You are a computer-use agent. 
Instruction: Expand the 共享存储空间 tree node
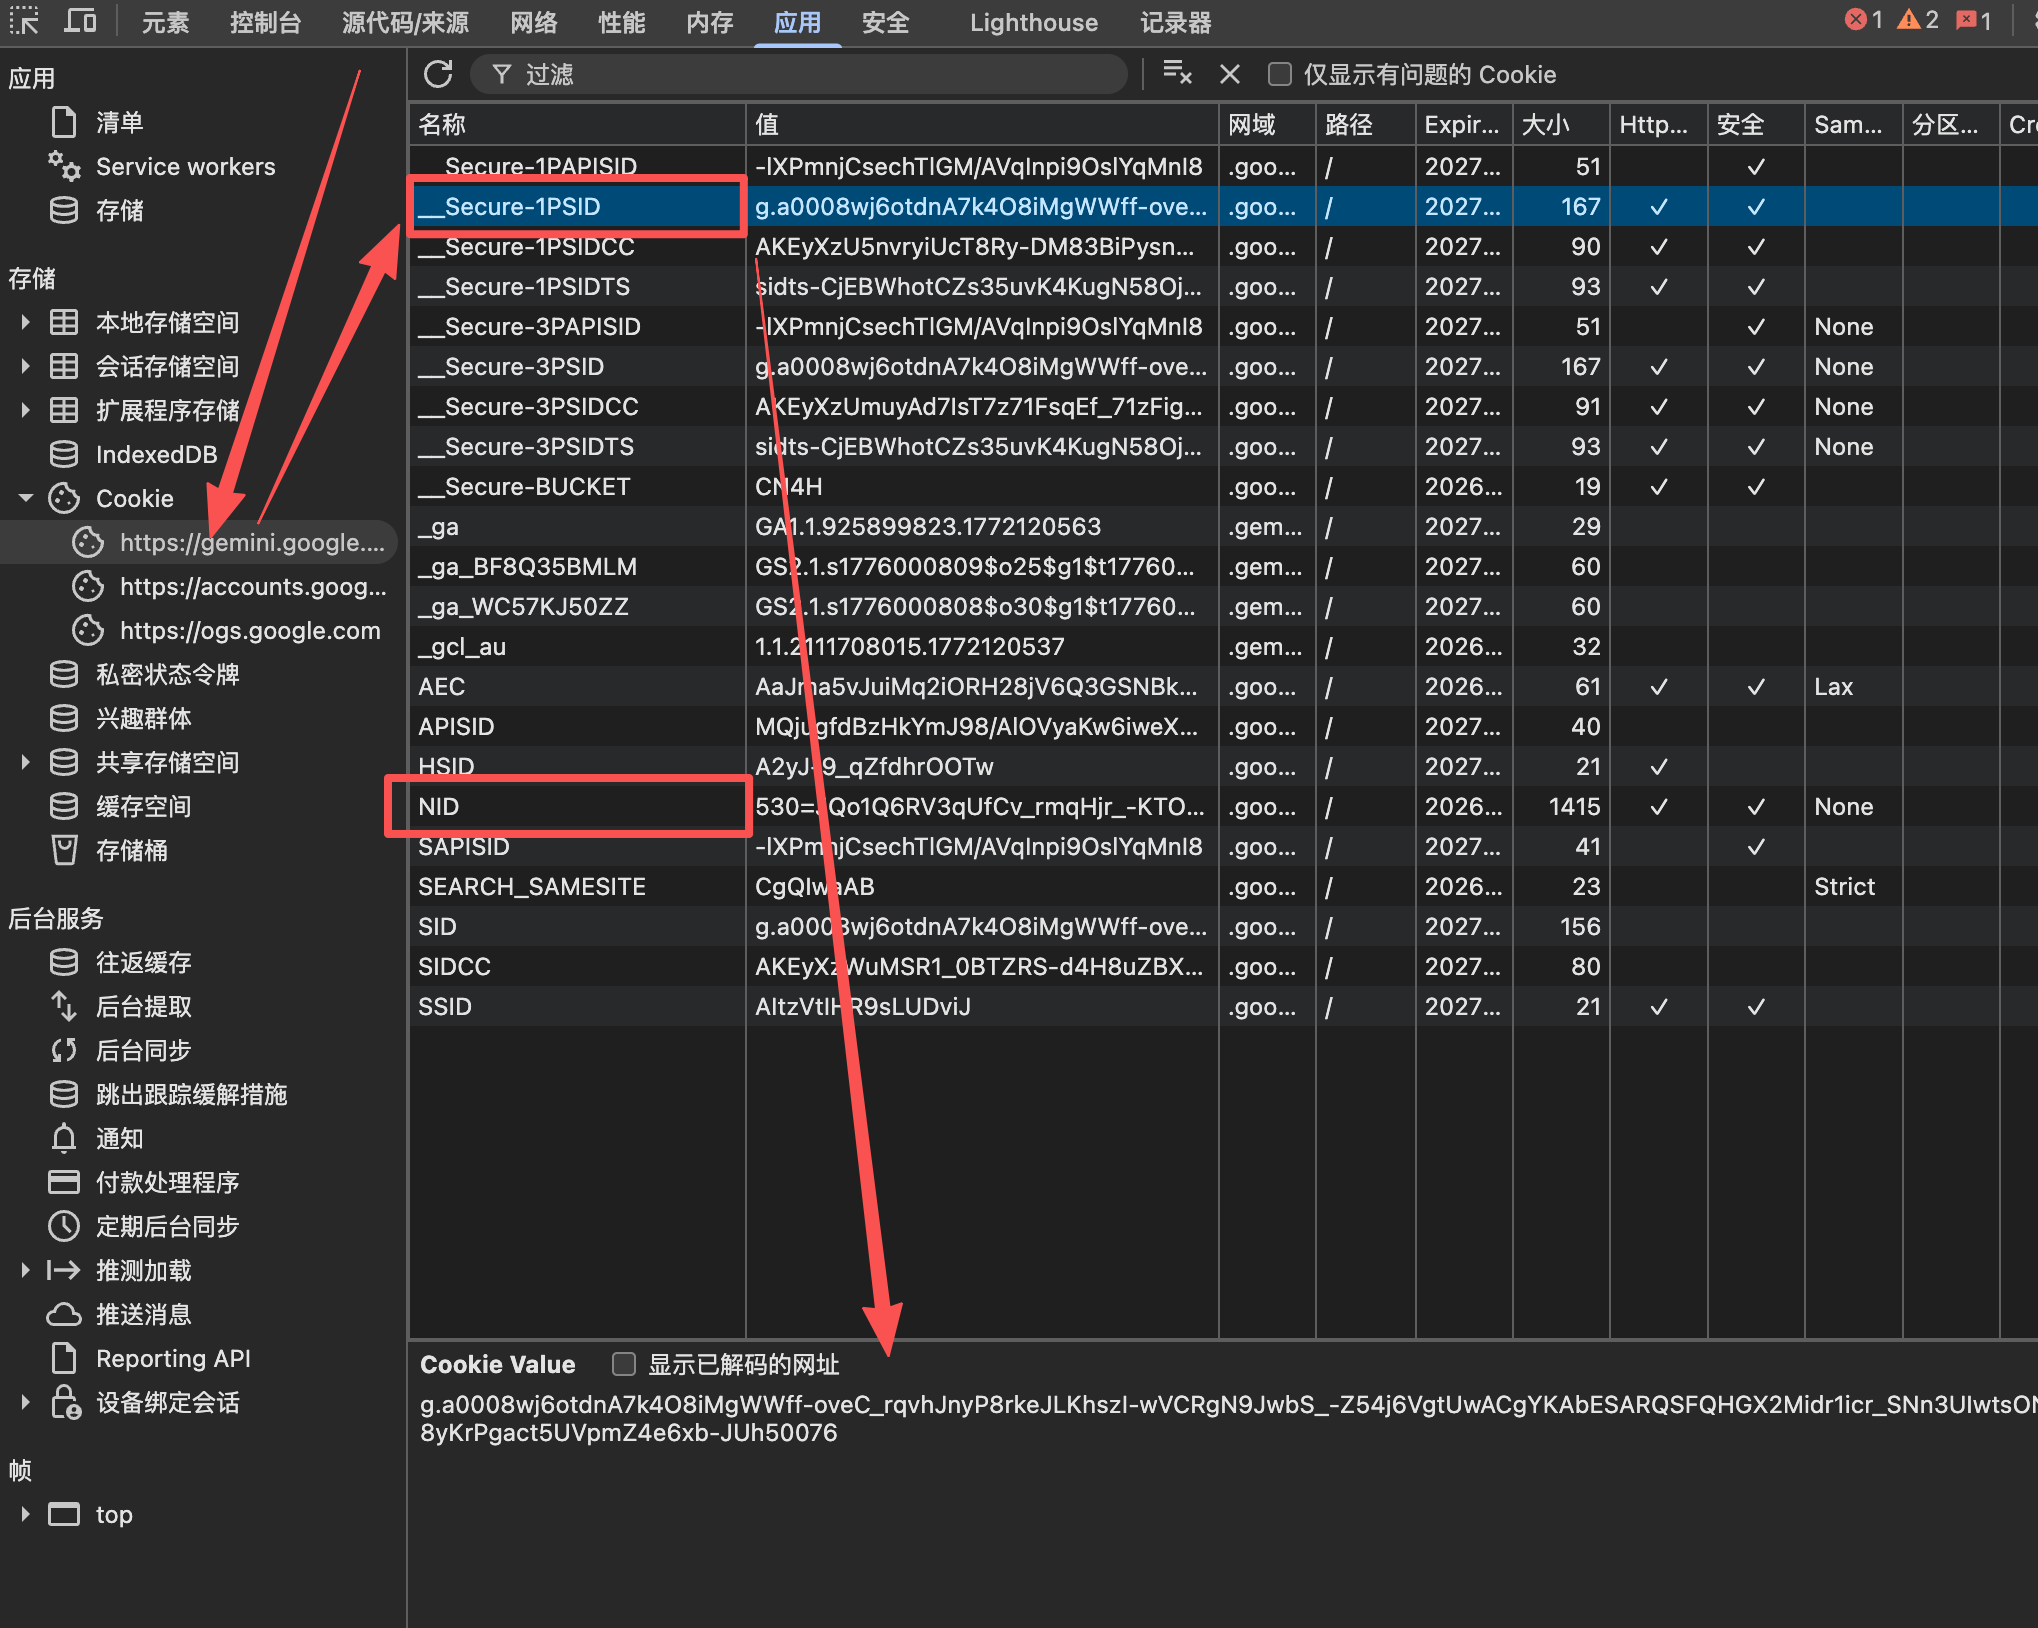coord(26,763)
